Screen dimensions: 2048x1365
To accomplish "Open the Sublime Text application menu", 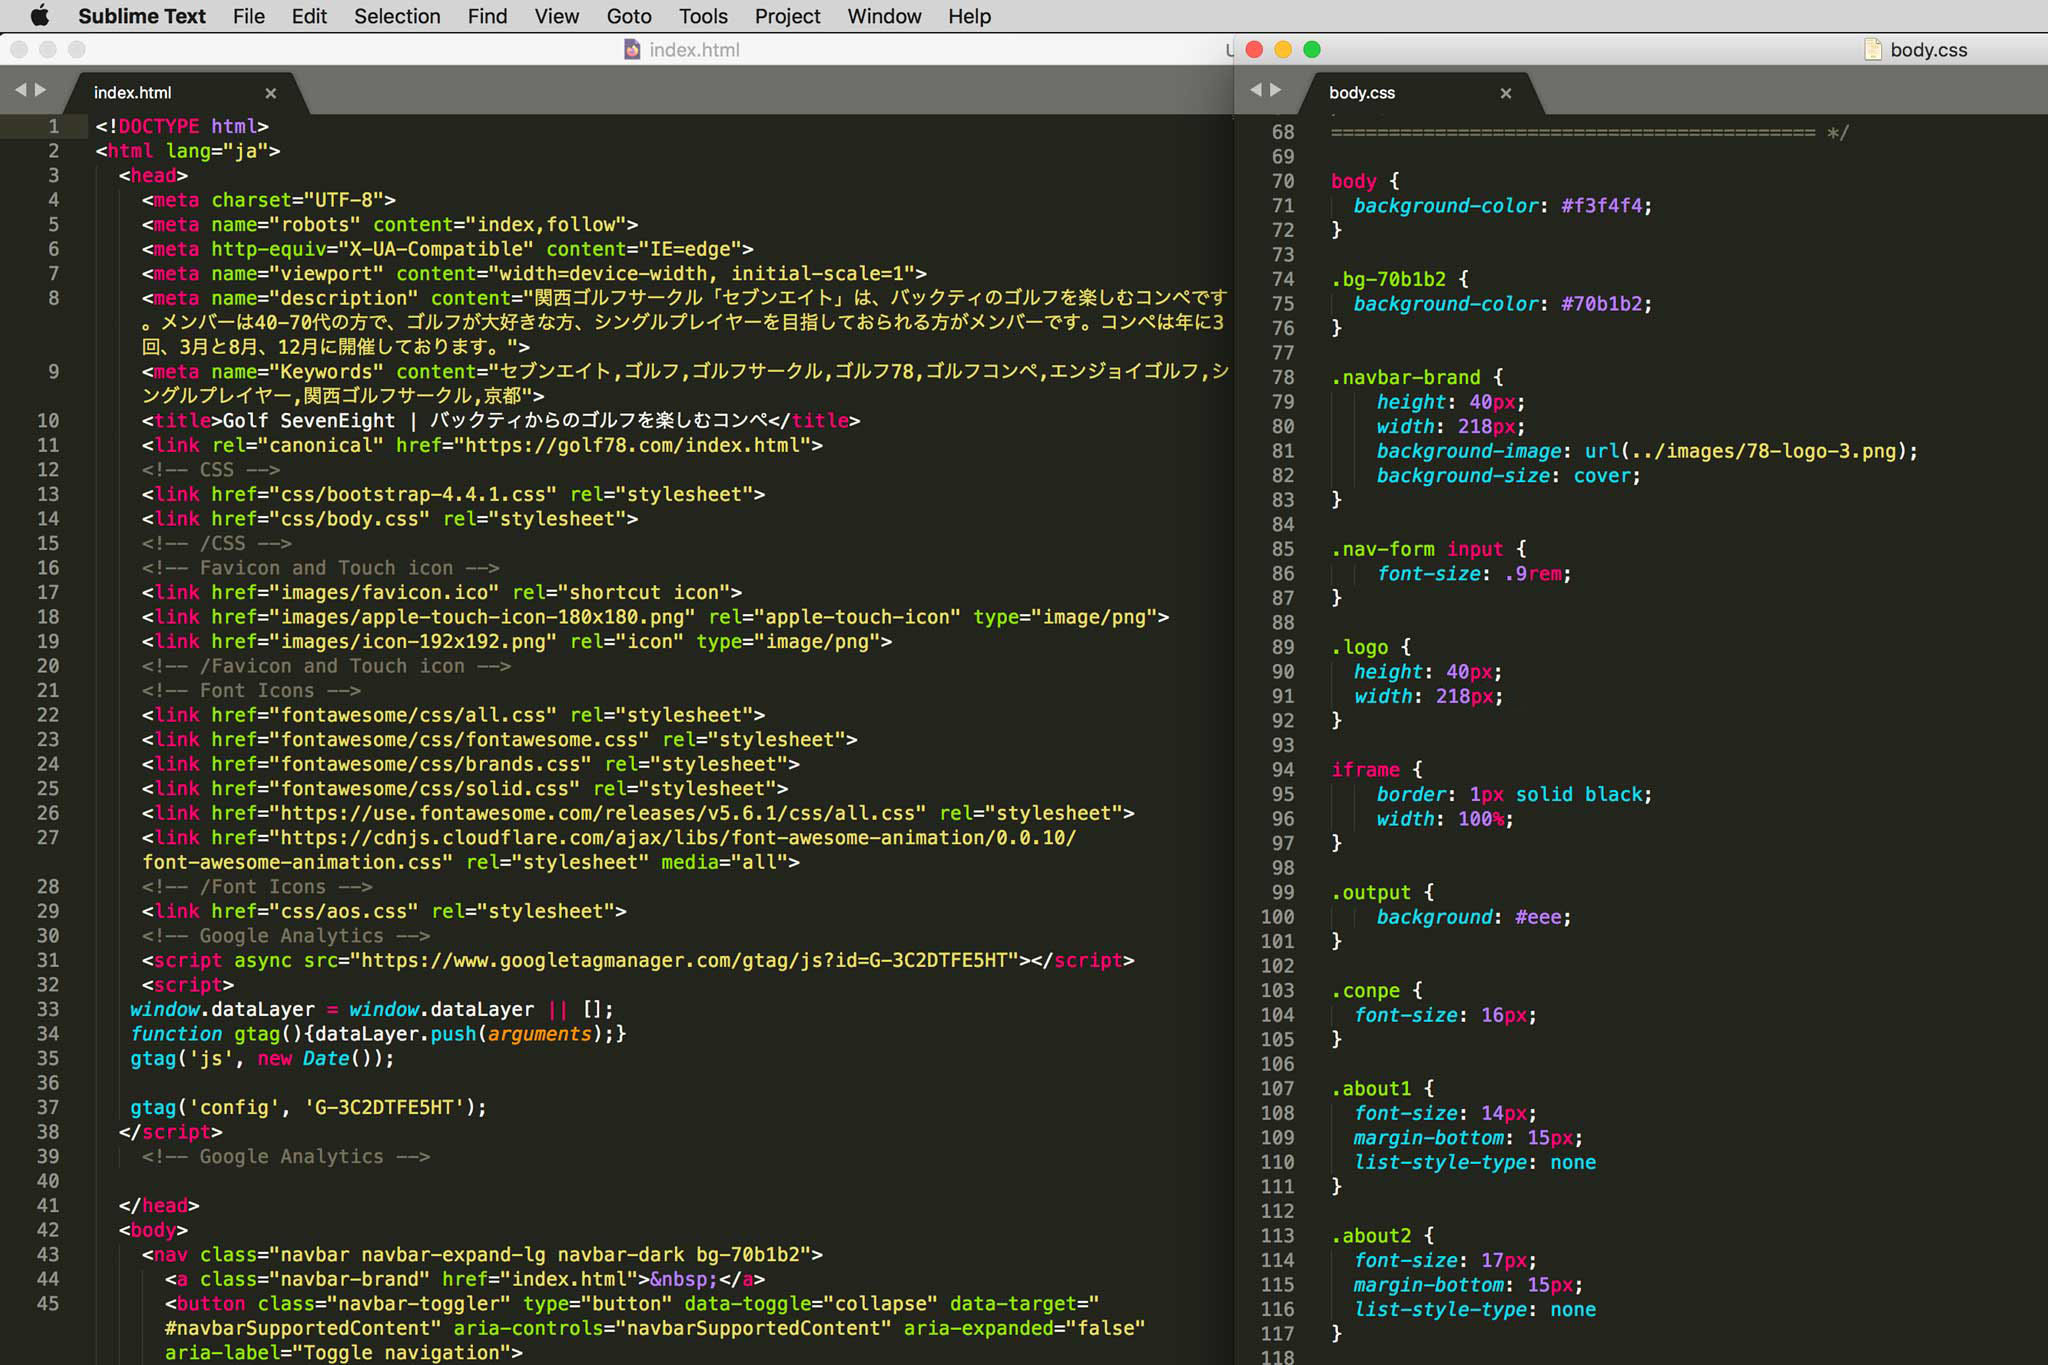I will point(141,16).
